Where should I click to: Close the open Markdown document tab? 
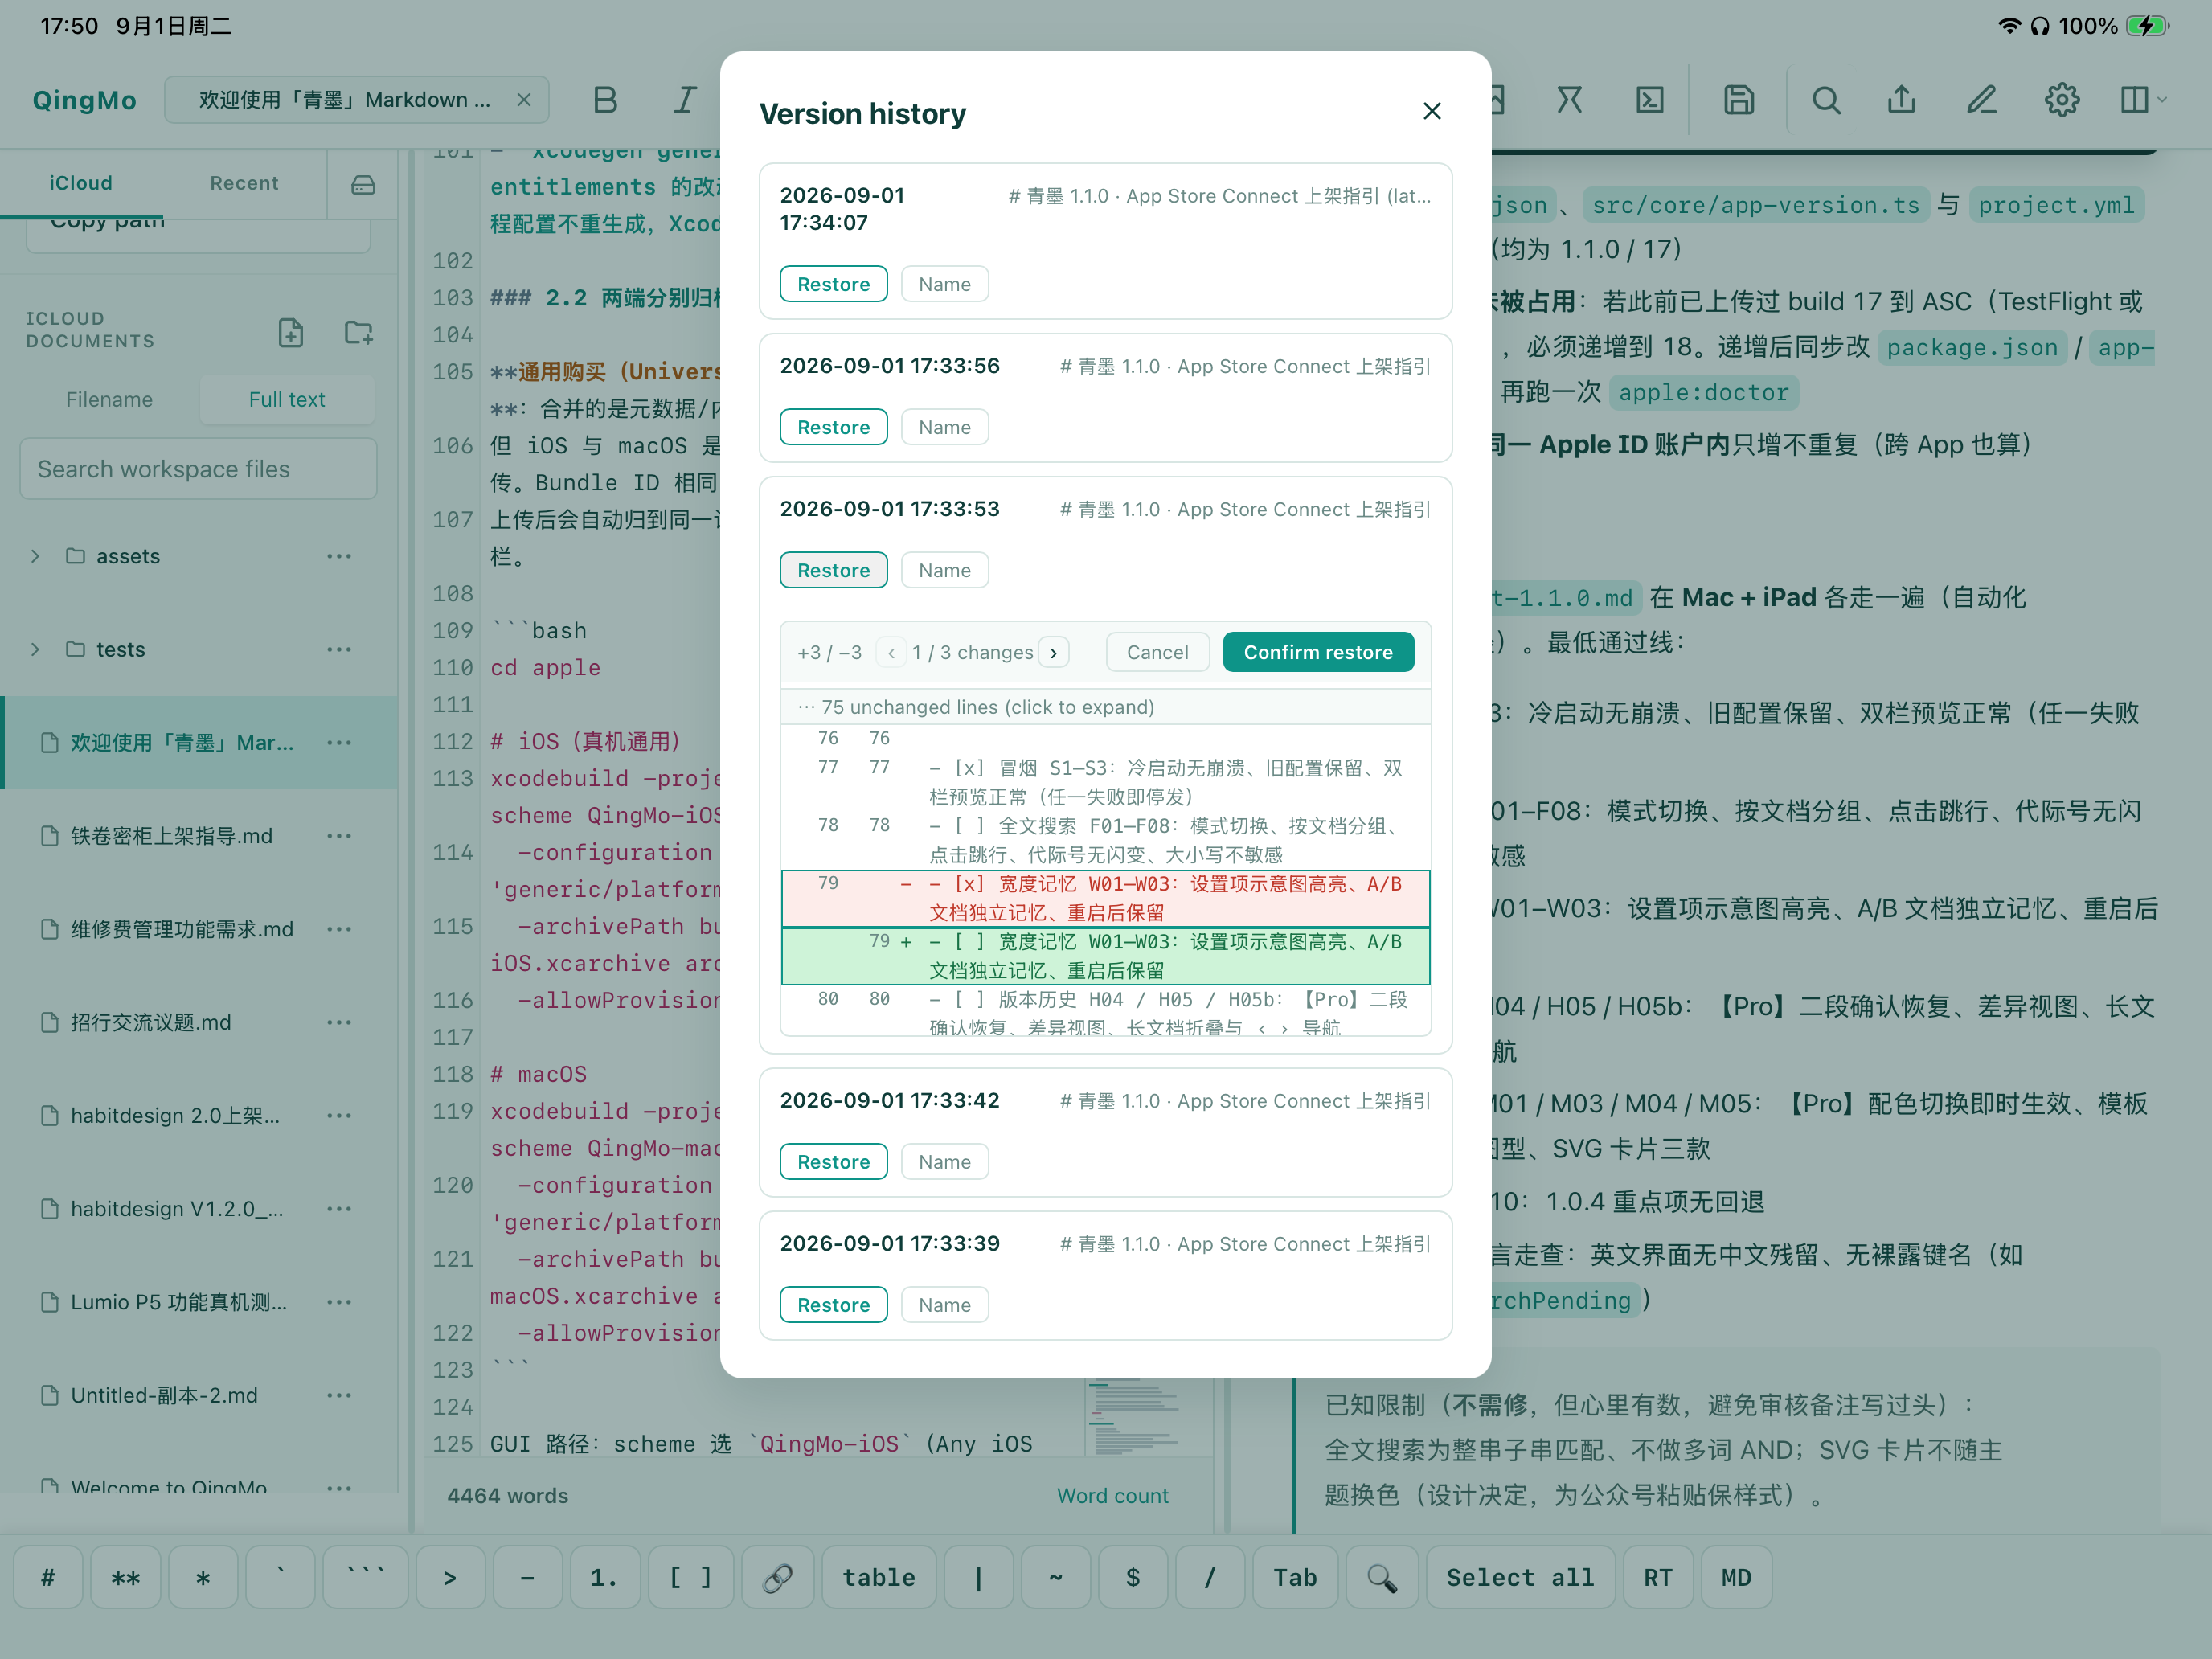click(x=524, y=100)
